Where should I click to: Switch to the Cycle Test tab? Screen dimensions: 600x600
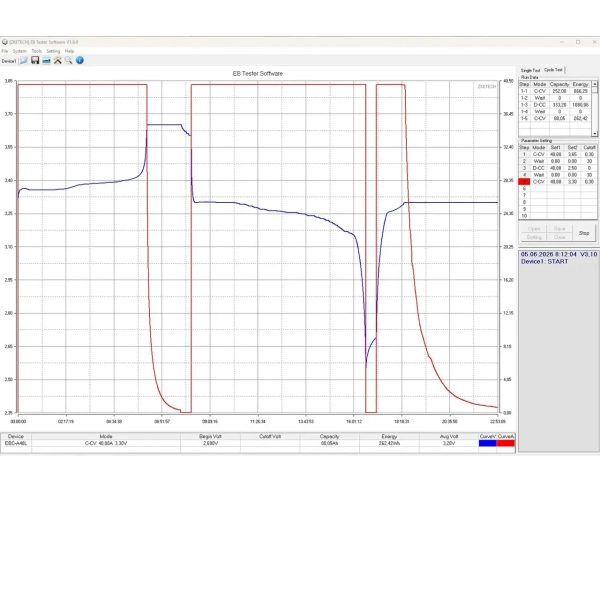click(553, 70)
